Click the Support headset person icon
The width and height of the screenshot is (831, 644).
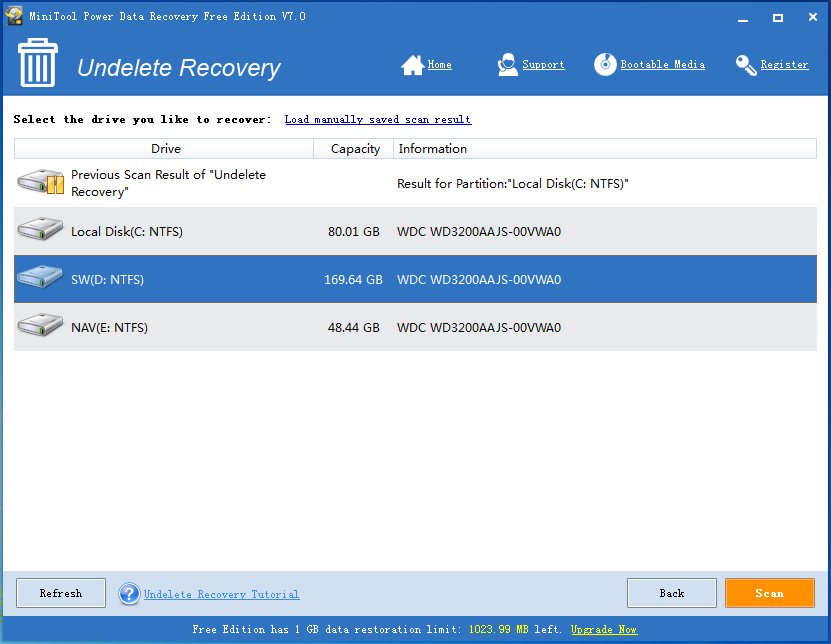pyautogui.click(x=507, y=65)
